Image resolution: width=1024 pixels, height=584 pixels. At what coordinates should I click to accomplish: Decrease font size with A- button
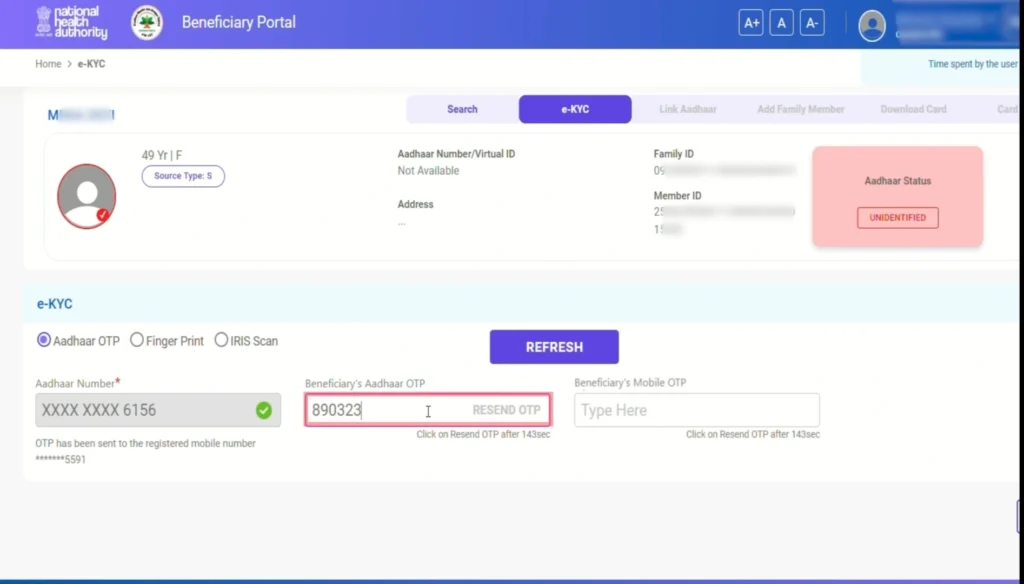812,23
